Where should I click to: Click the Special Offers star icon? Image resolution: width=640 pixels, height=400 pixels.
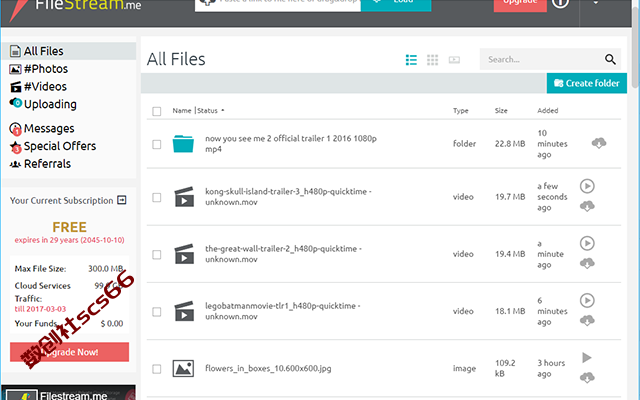16,147
